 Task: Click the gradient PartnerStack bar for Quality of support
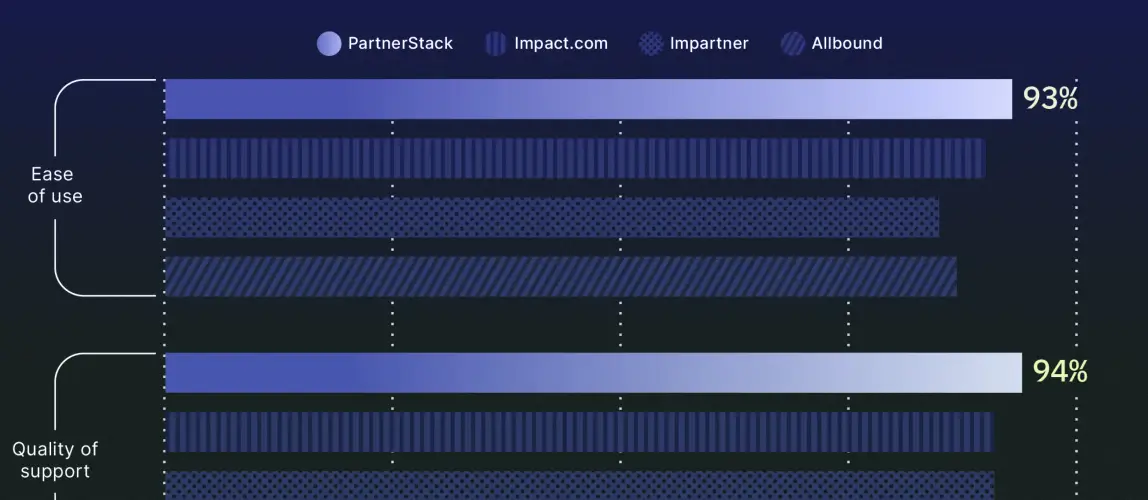593,373
